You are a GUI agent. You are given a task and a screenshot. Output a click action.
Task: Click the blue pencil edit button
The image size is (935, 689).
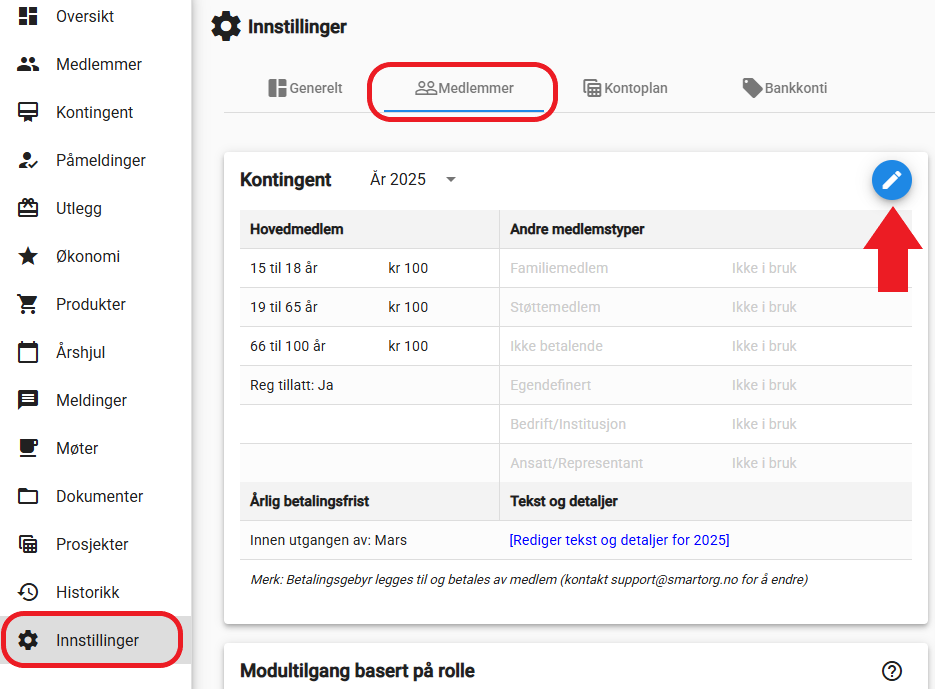pyautogui.click(x=891, y=180)
